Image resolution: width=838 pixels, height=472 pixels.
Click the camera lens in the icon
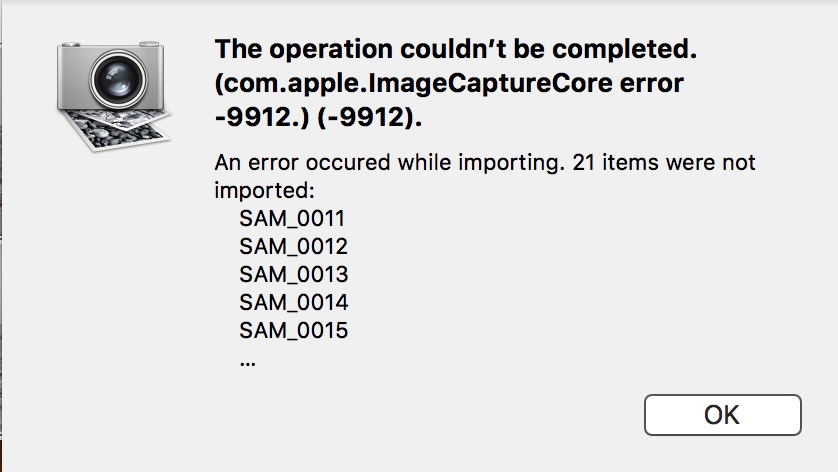point(111,88)
